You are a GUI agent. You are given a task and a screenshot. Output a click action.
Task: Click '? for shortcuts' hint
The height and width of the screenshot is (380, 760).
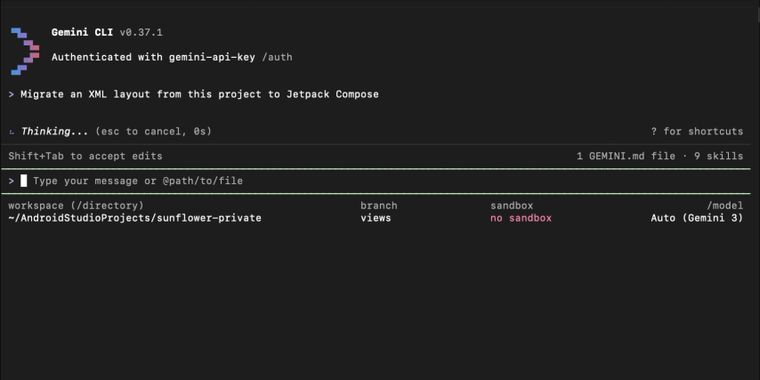tap(697, 131)
